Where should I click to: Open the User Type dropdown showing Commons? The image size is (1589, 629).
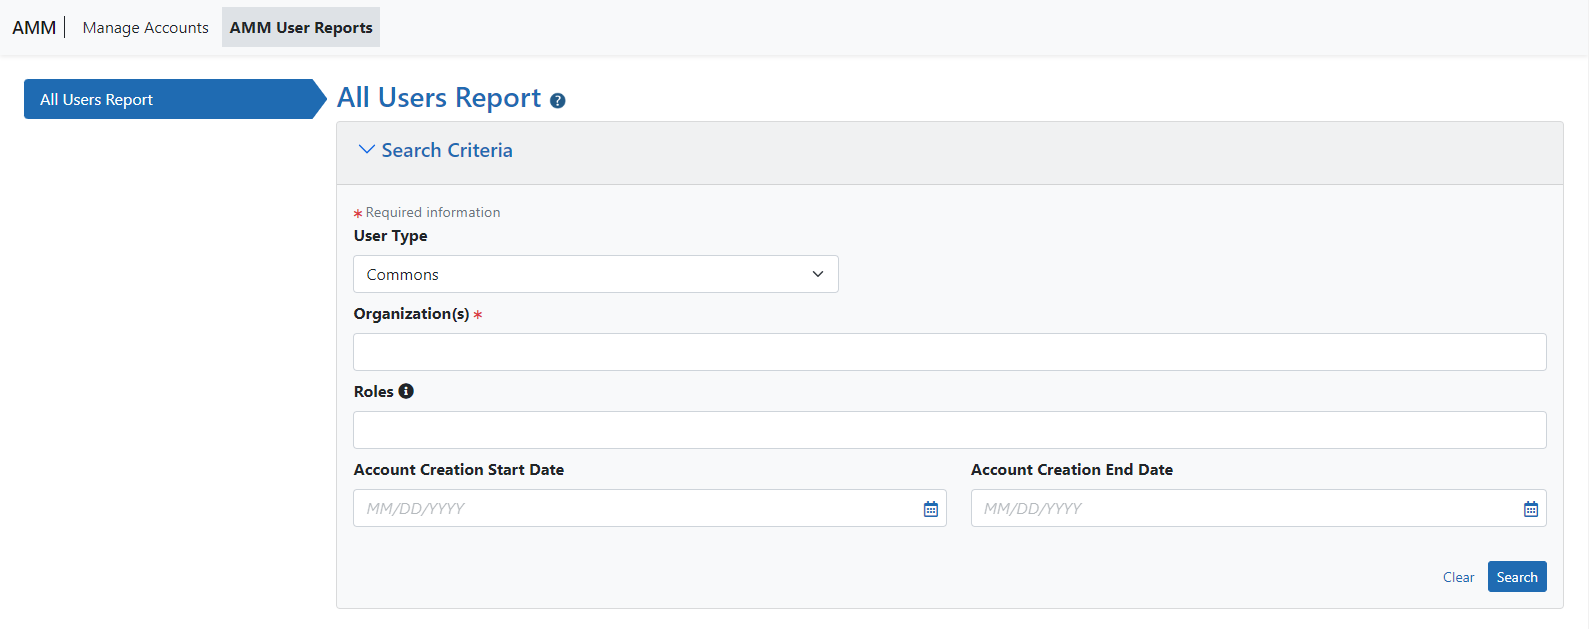pyautogui.click(x=596, y=274)
